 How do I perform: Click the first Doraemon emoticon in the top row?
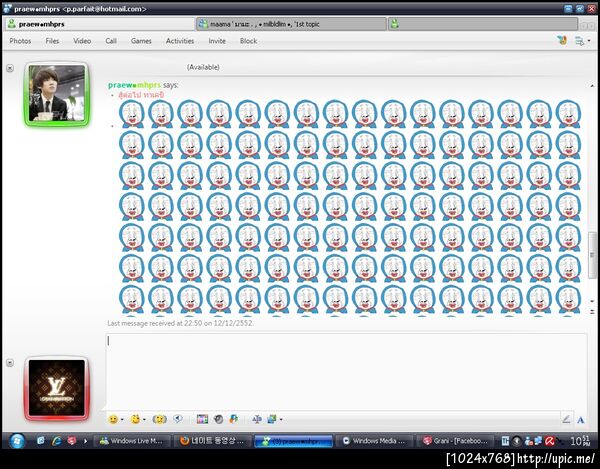[132, 114]
